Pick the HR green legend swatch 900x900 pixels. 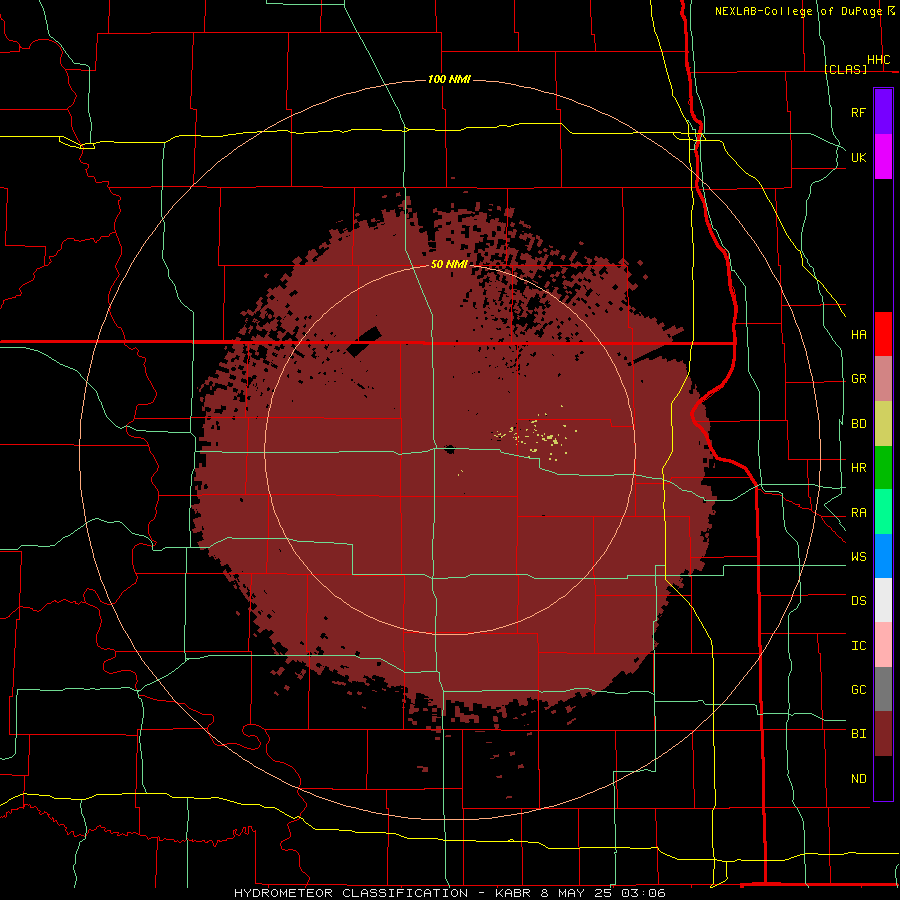click(x=883, y=467)
